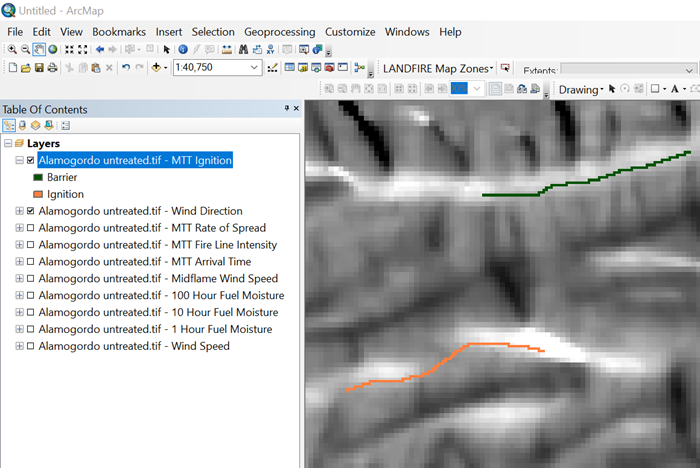
Task: Activate the Pan hand tool
Action: (x=39, y=50)
